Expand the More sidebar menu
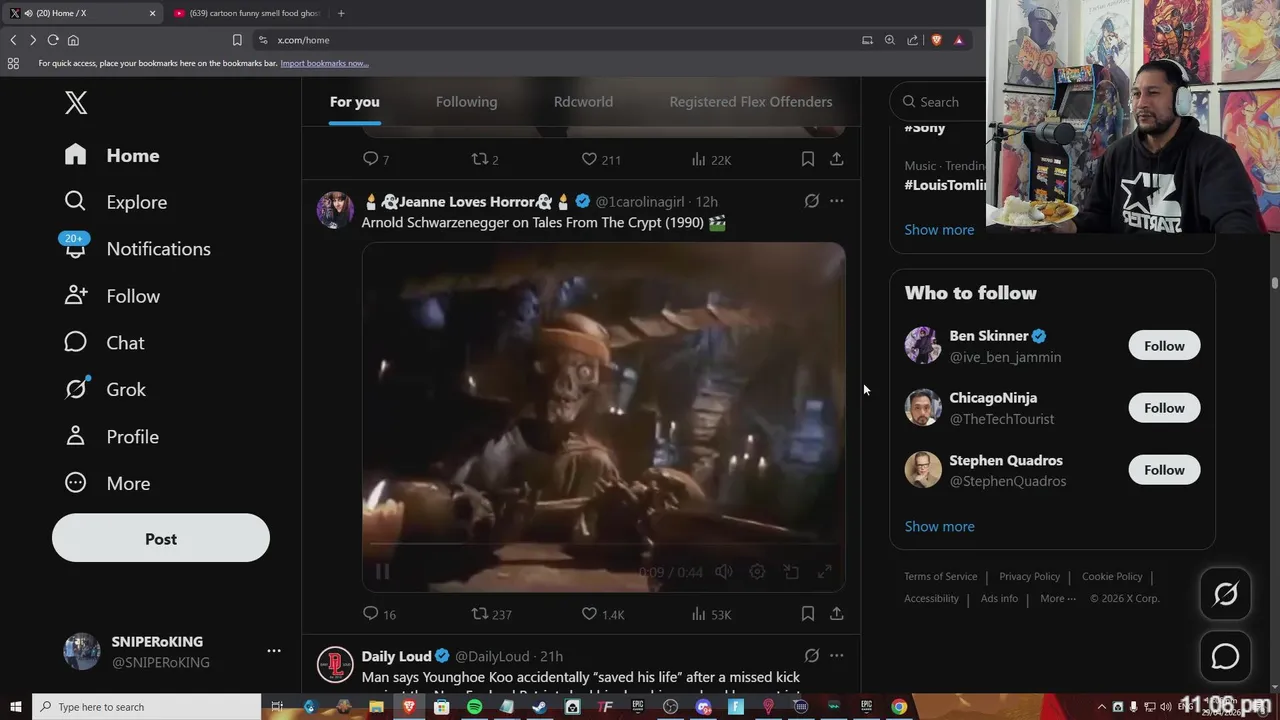The width and height of the screenshot is (1280, 720). pos(107,483)
